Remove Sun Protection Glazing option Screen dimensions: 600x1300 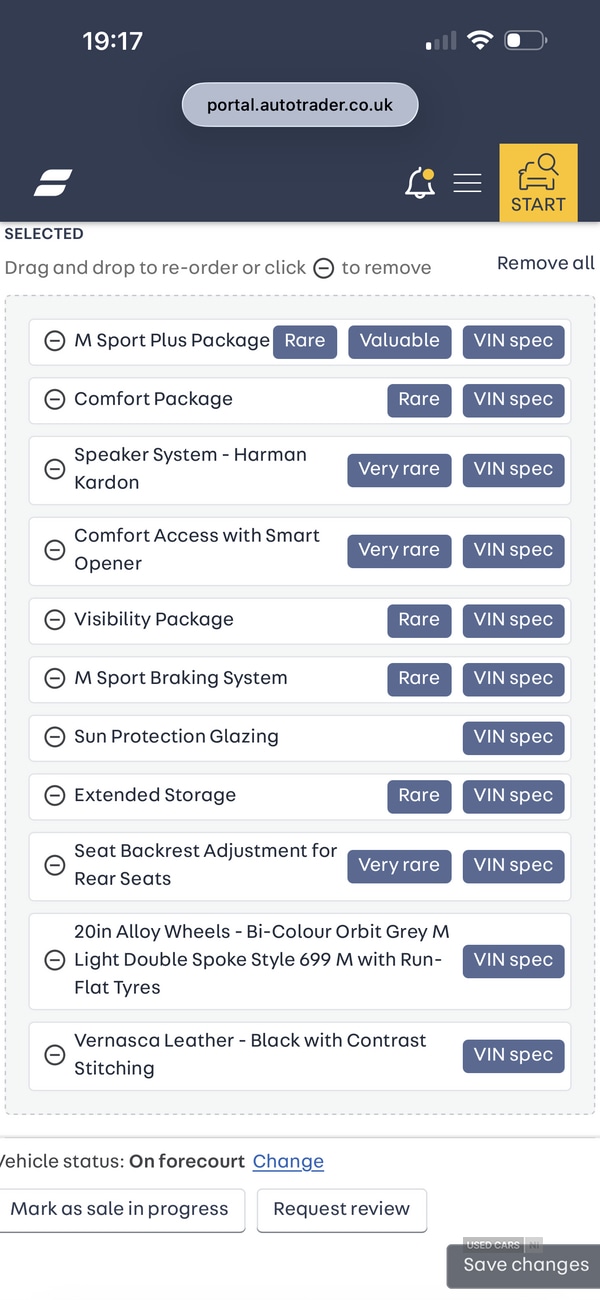55,738
